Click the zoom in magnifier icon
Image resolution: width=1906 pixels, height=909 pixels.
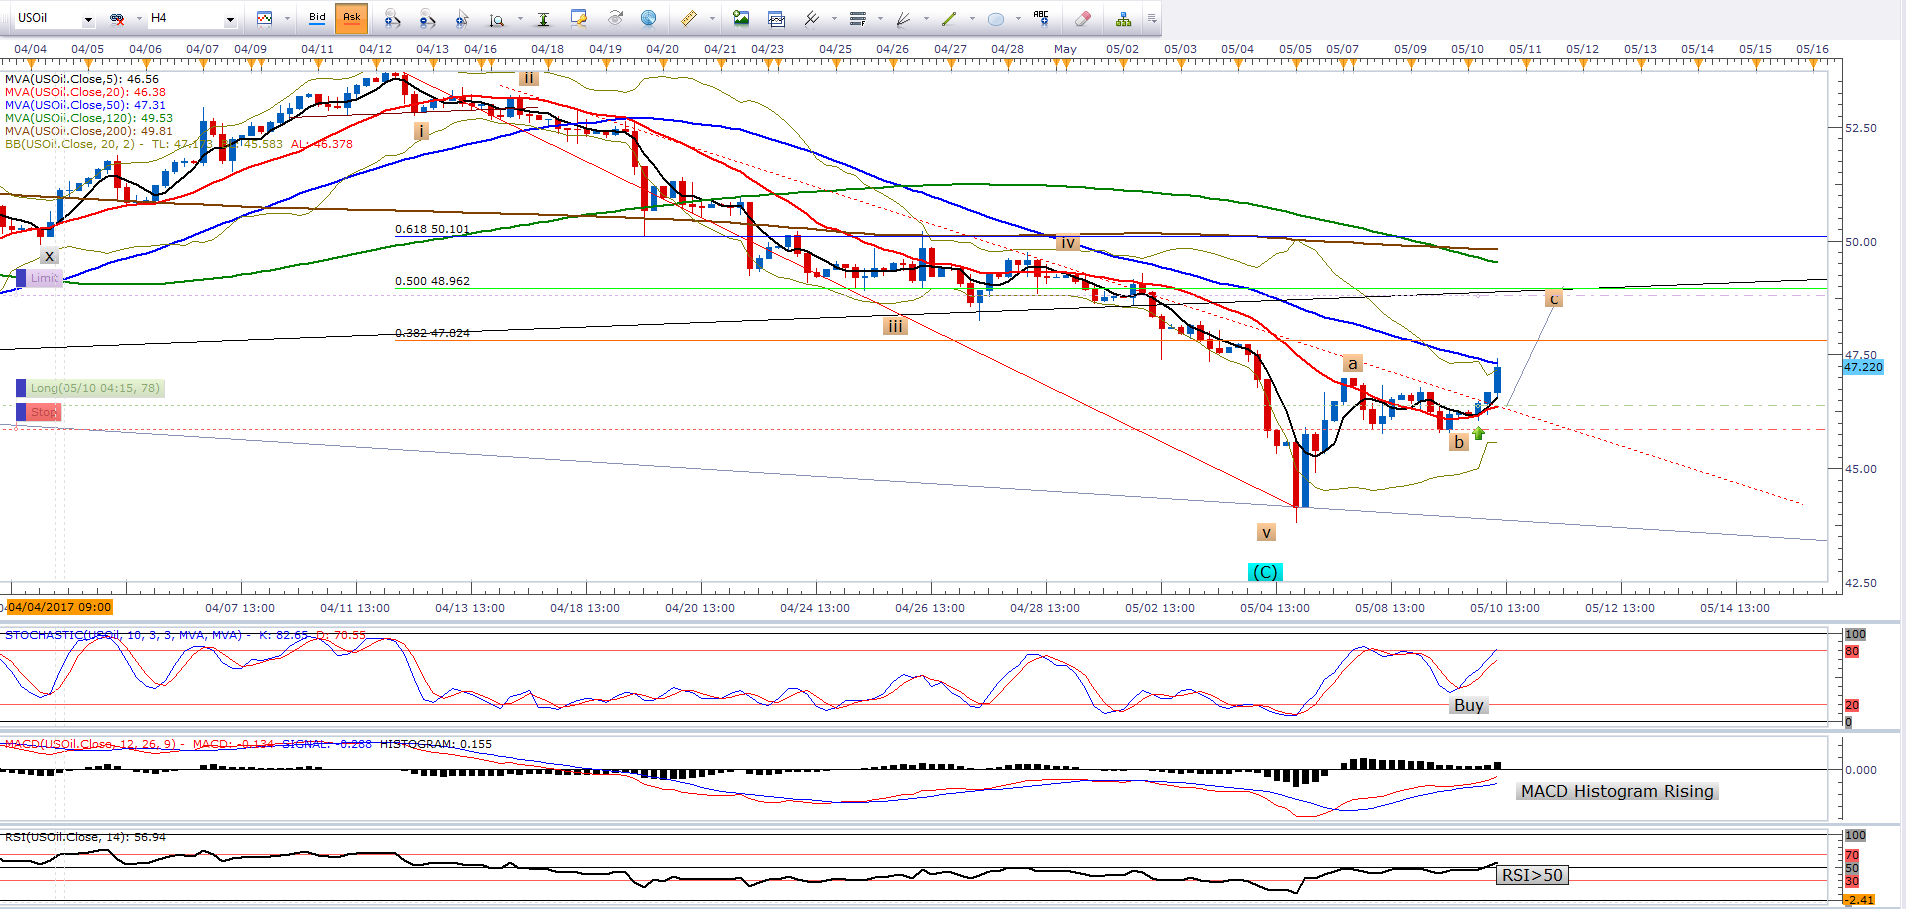(391, 18)
